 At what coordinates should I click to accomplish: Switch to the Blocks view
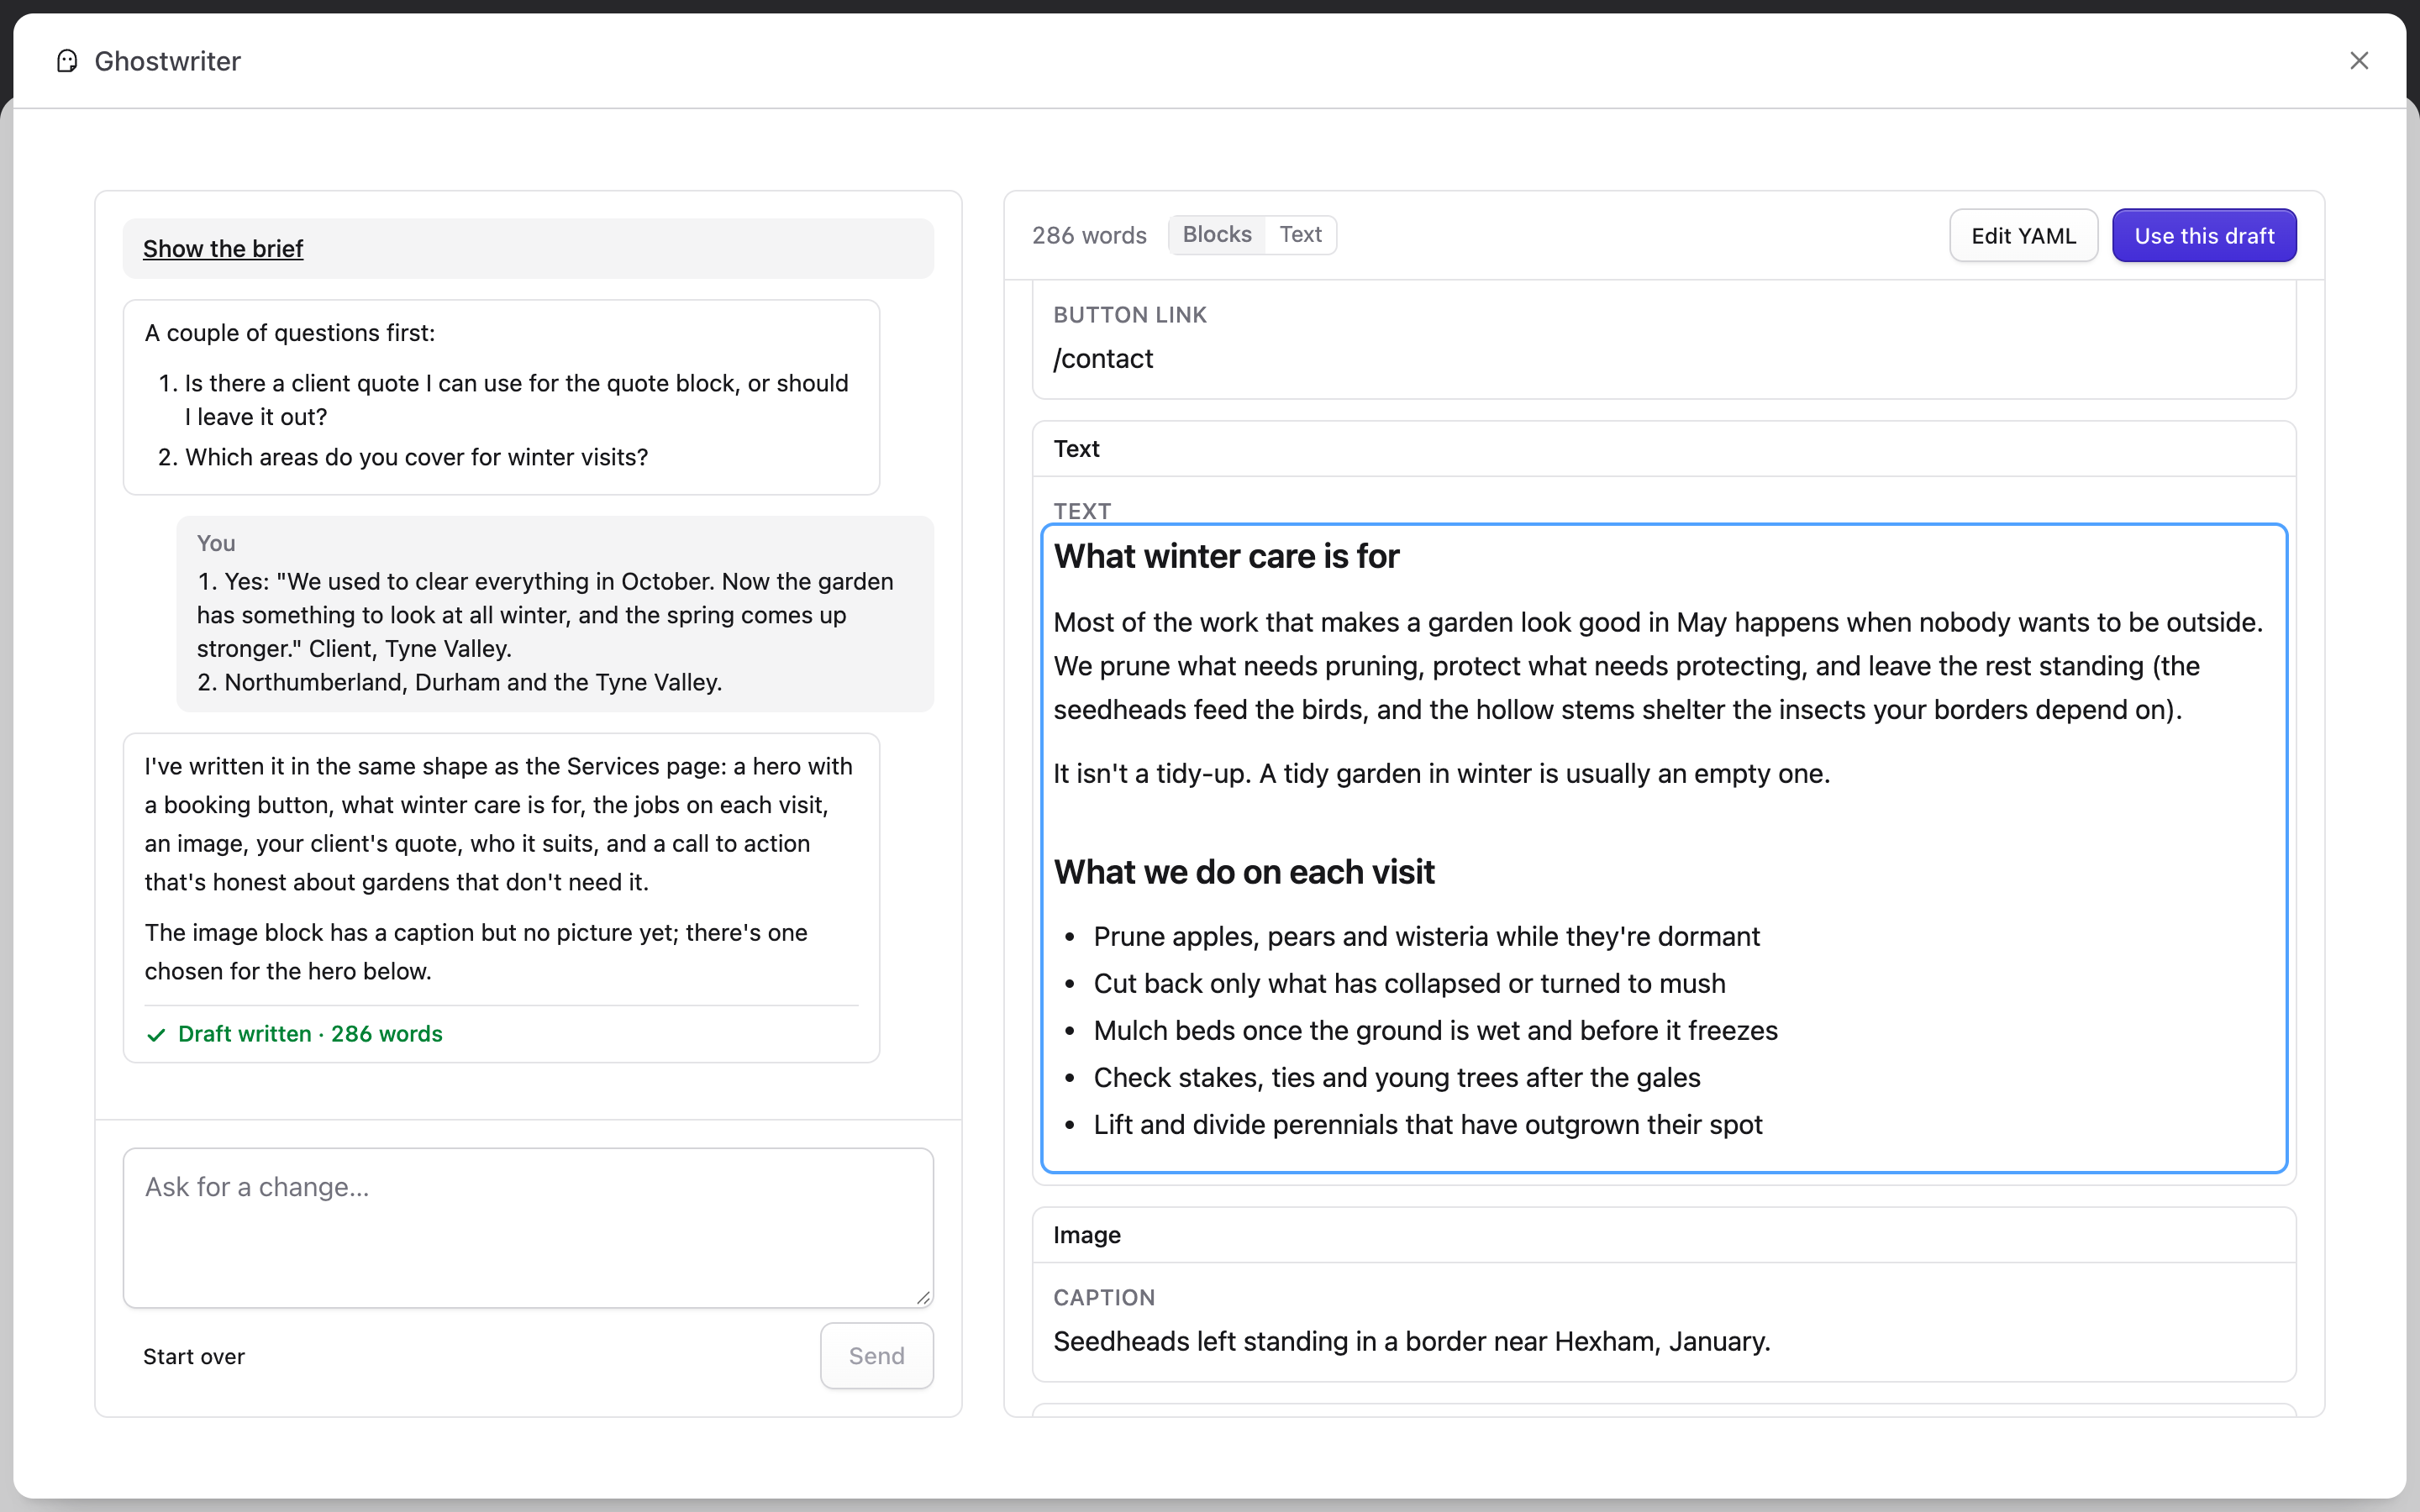click(1217, 234)
